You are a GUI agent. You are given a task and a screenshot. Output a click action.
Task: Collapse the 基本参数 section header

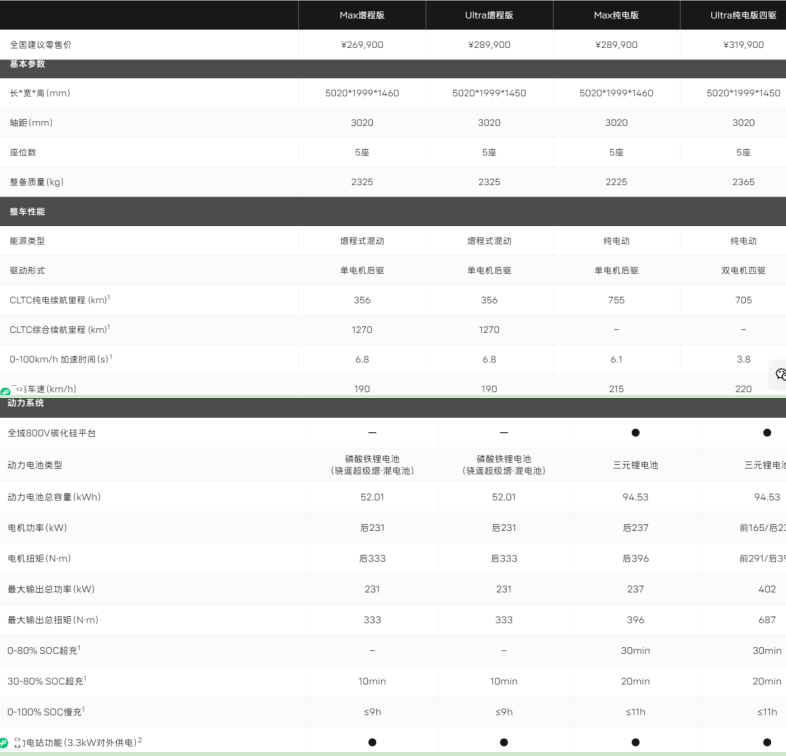(x=28, y=64)
